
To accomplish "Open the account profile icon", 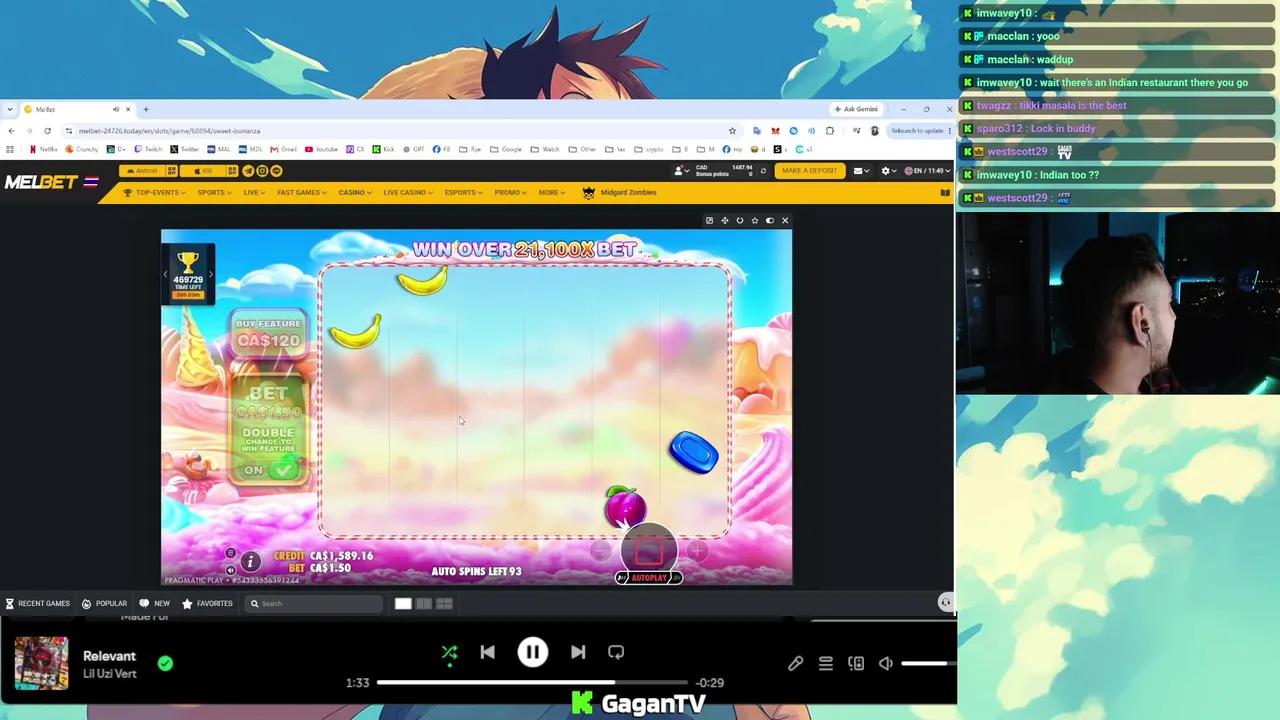I will [x=680, y=171].
